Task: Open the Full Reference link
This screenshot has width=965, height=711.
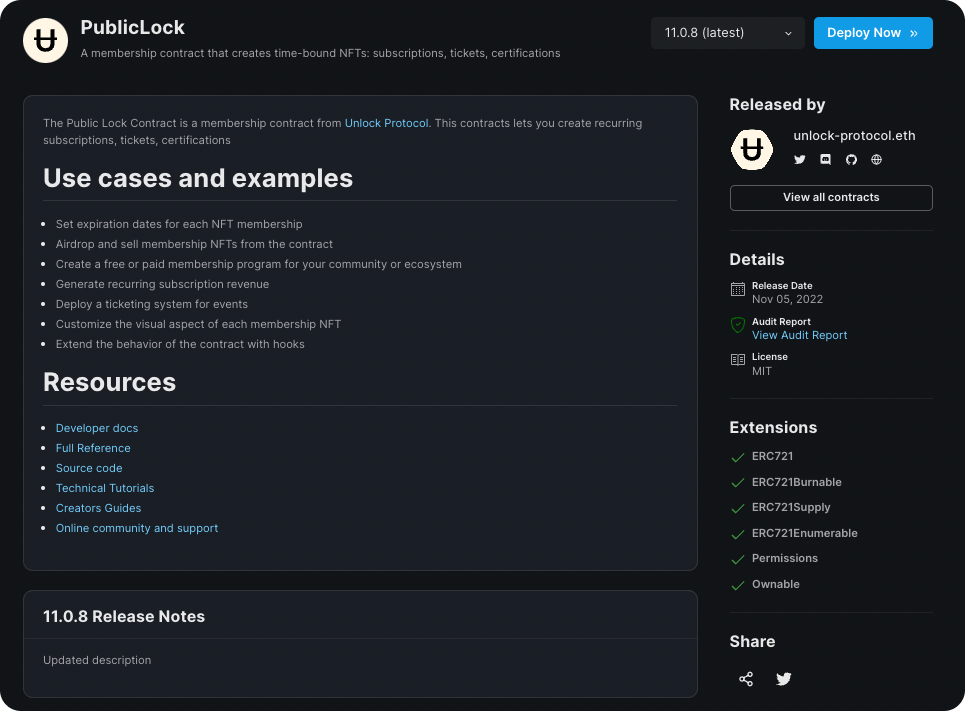Action: tap(93, 448)
